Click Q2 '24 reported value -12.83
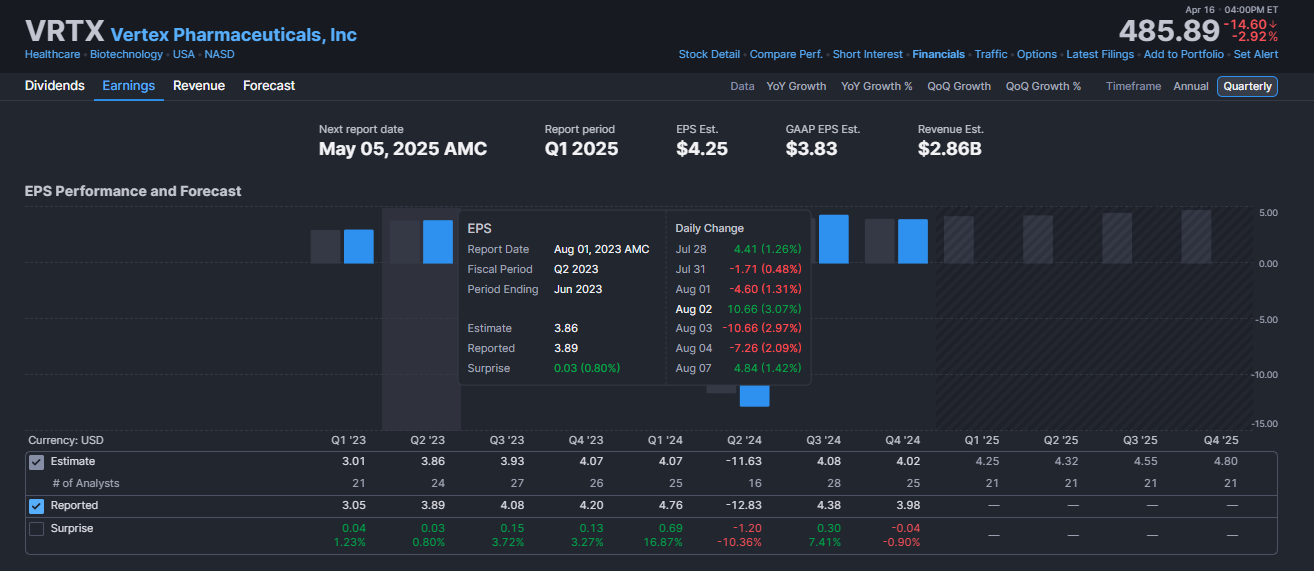1314x571 pixels. 744,506
